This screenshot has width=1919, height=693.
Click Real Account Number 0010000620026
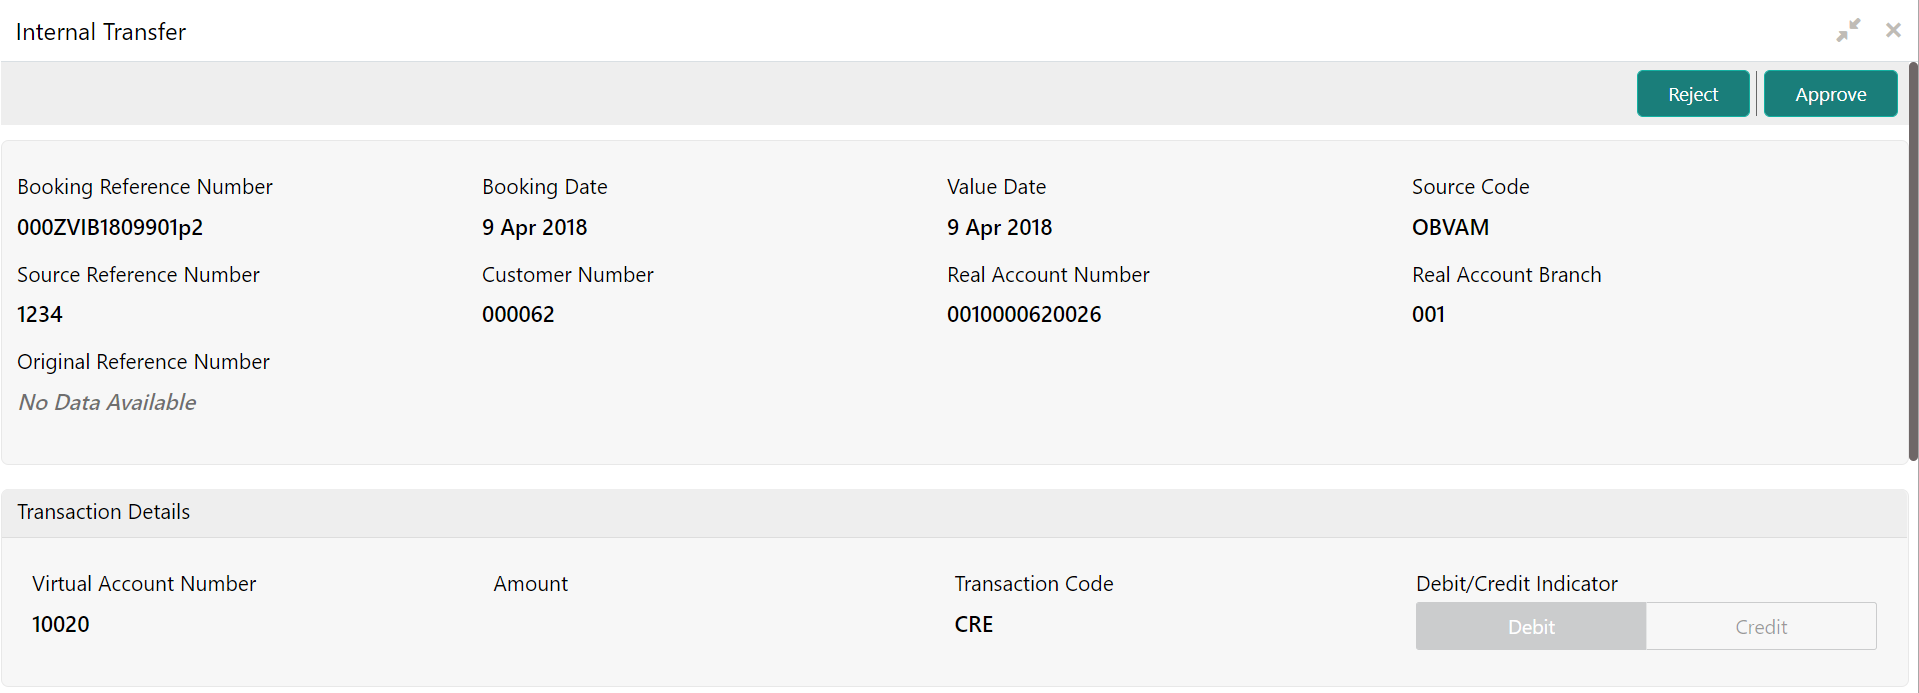tap(1024, 315)
